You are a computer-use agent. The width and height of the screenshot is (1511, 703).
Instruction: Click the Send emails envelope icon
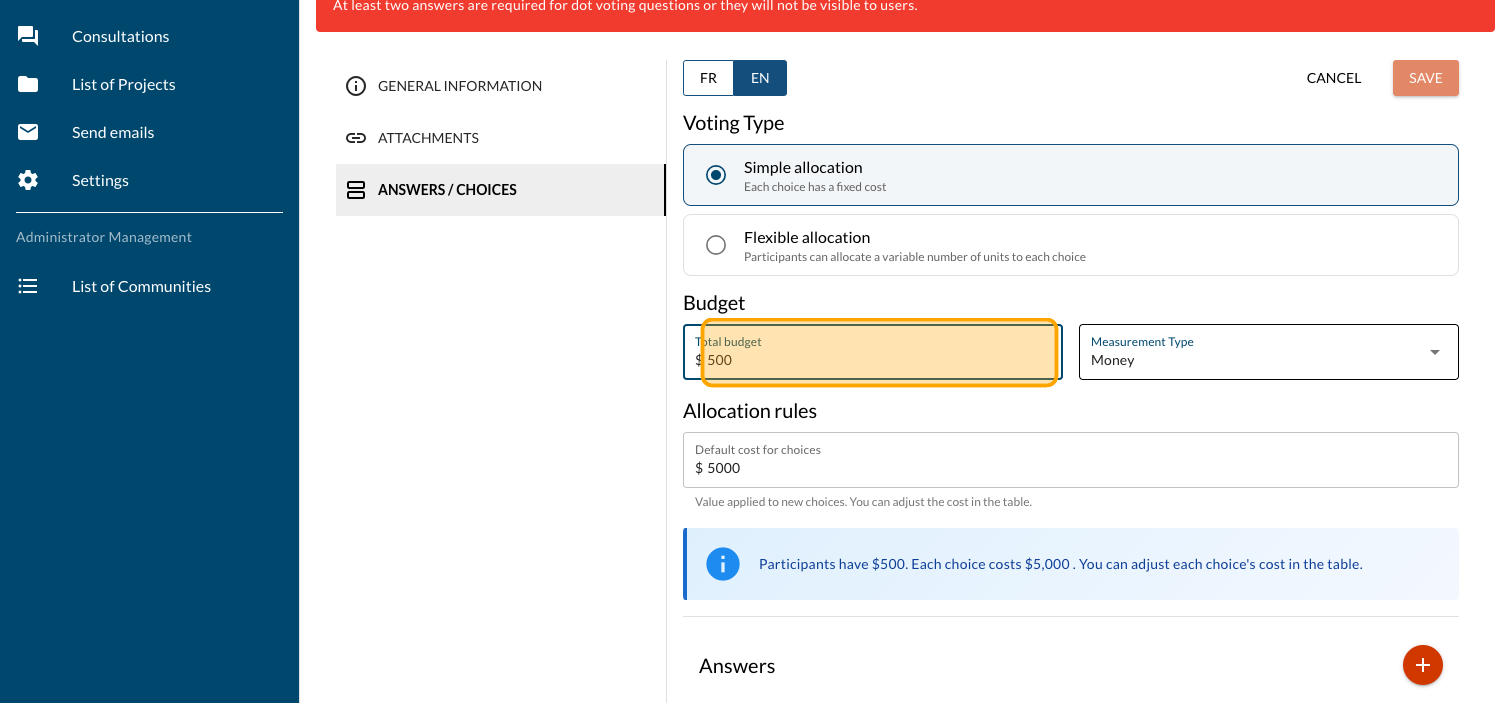point(28,133)
